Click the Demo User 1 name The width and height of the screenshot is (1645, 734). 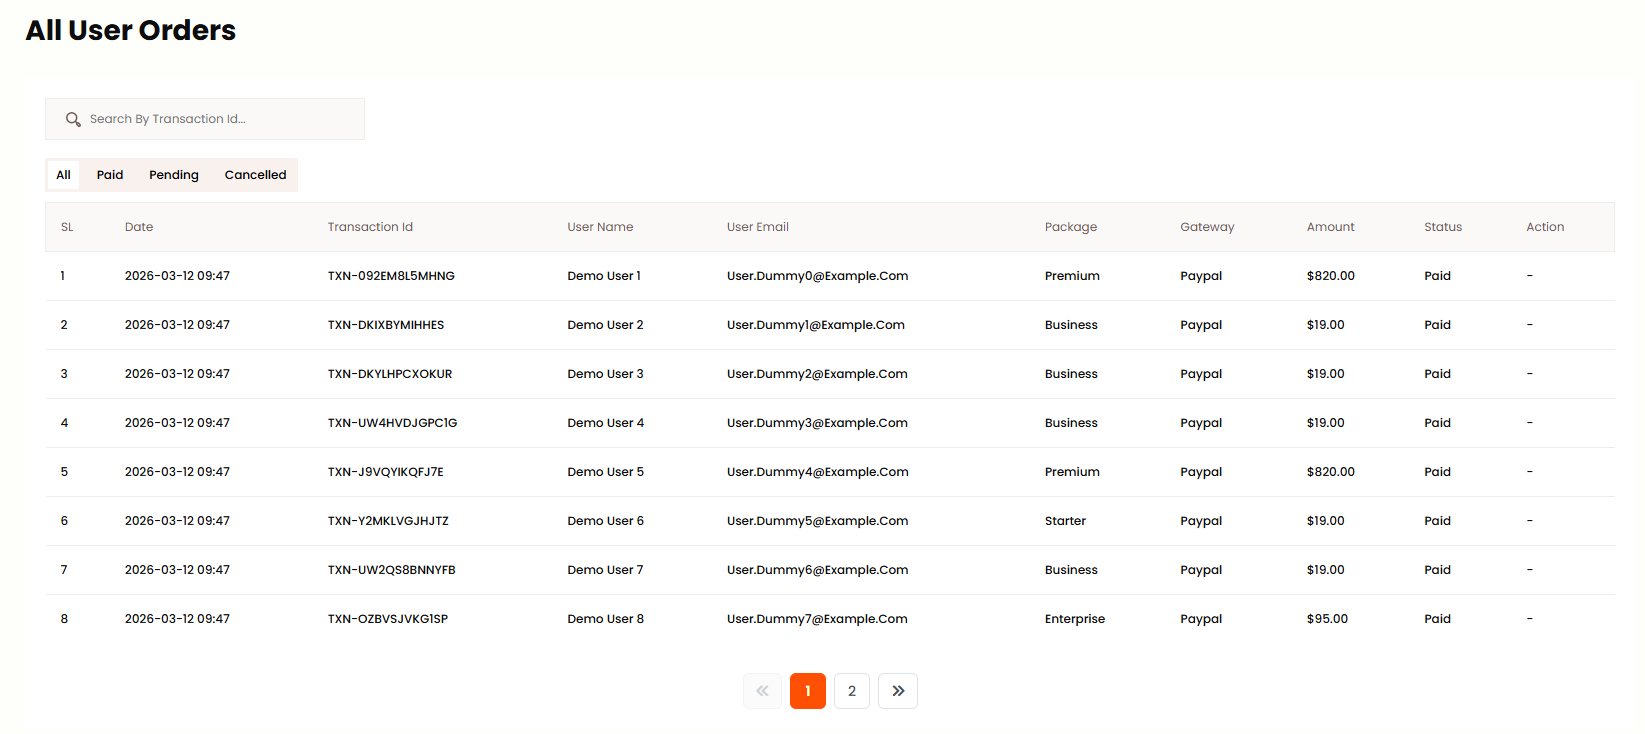pyautogui.click(x=604, y=276)
